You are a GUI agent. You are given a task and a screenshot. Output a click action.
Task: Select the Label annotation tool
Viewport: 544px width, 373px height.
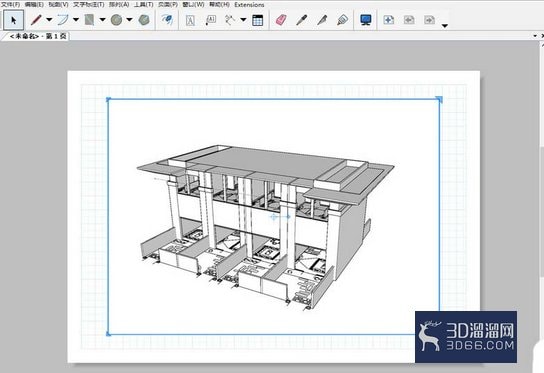211,20
